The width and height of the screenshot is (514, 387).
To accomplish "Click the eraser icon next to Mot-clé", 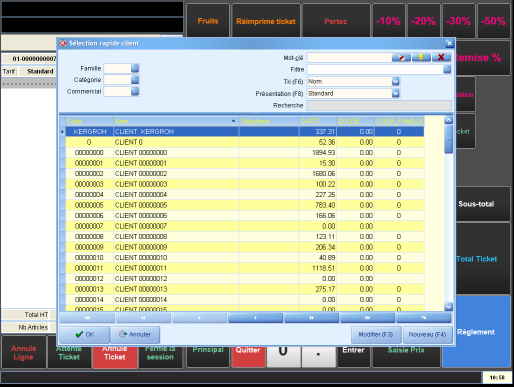I will pos(401,57).
